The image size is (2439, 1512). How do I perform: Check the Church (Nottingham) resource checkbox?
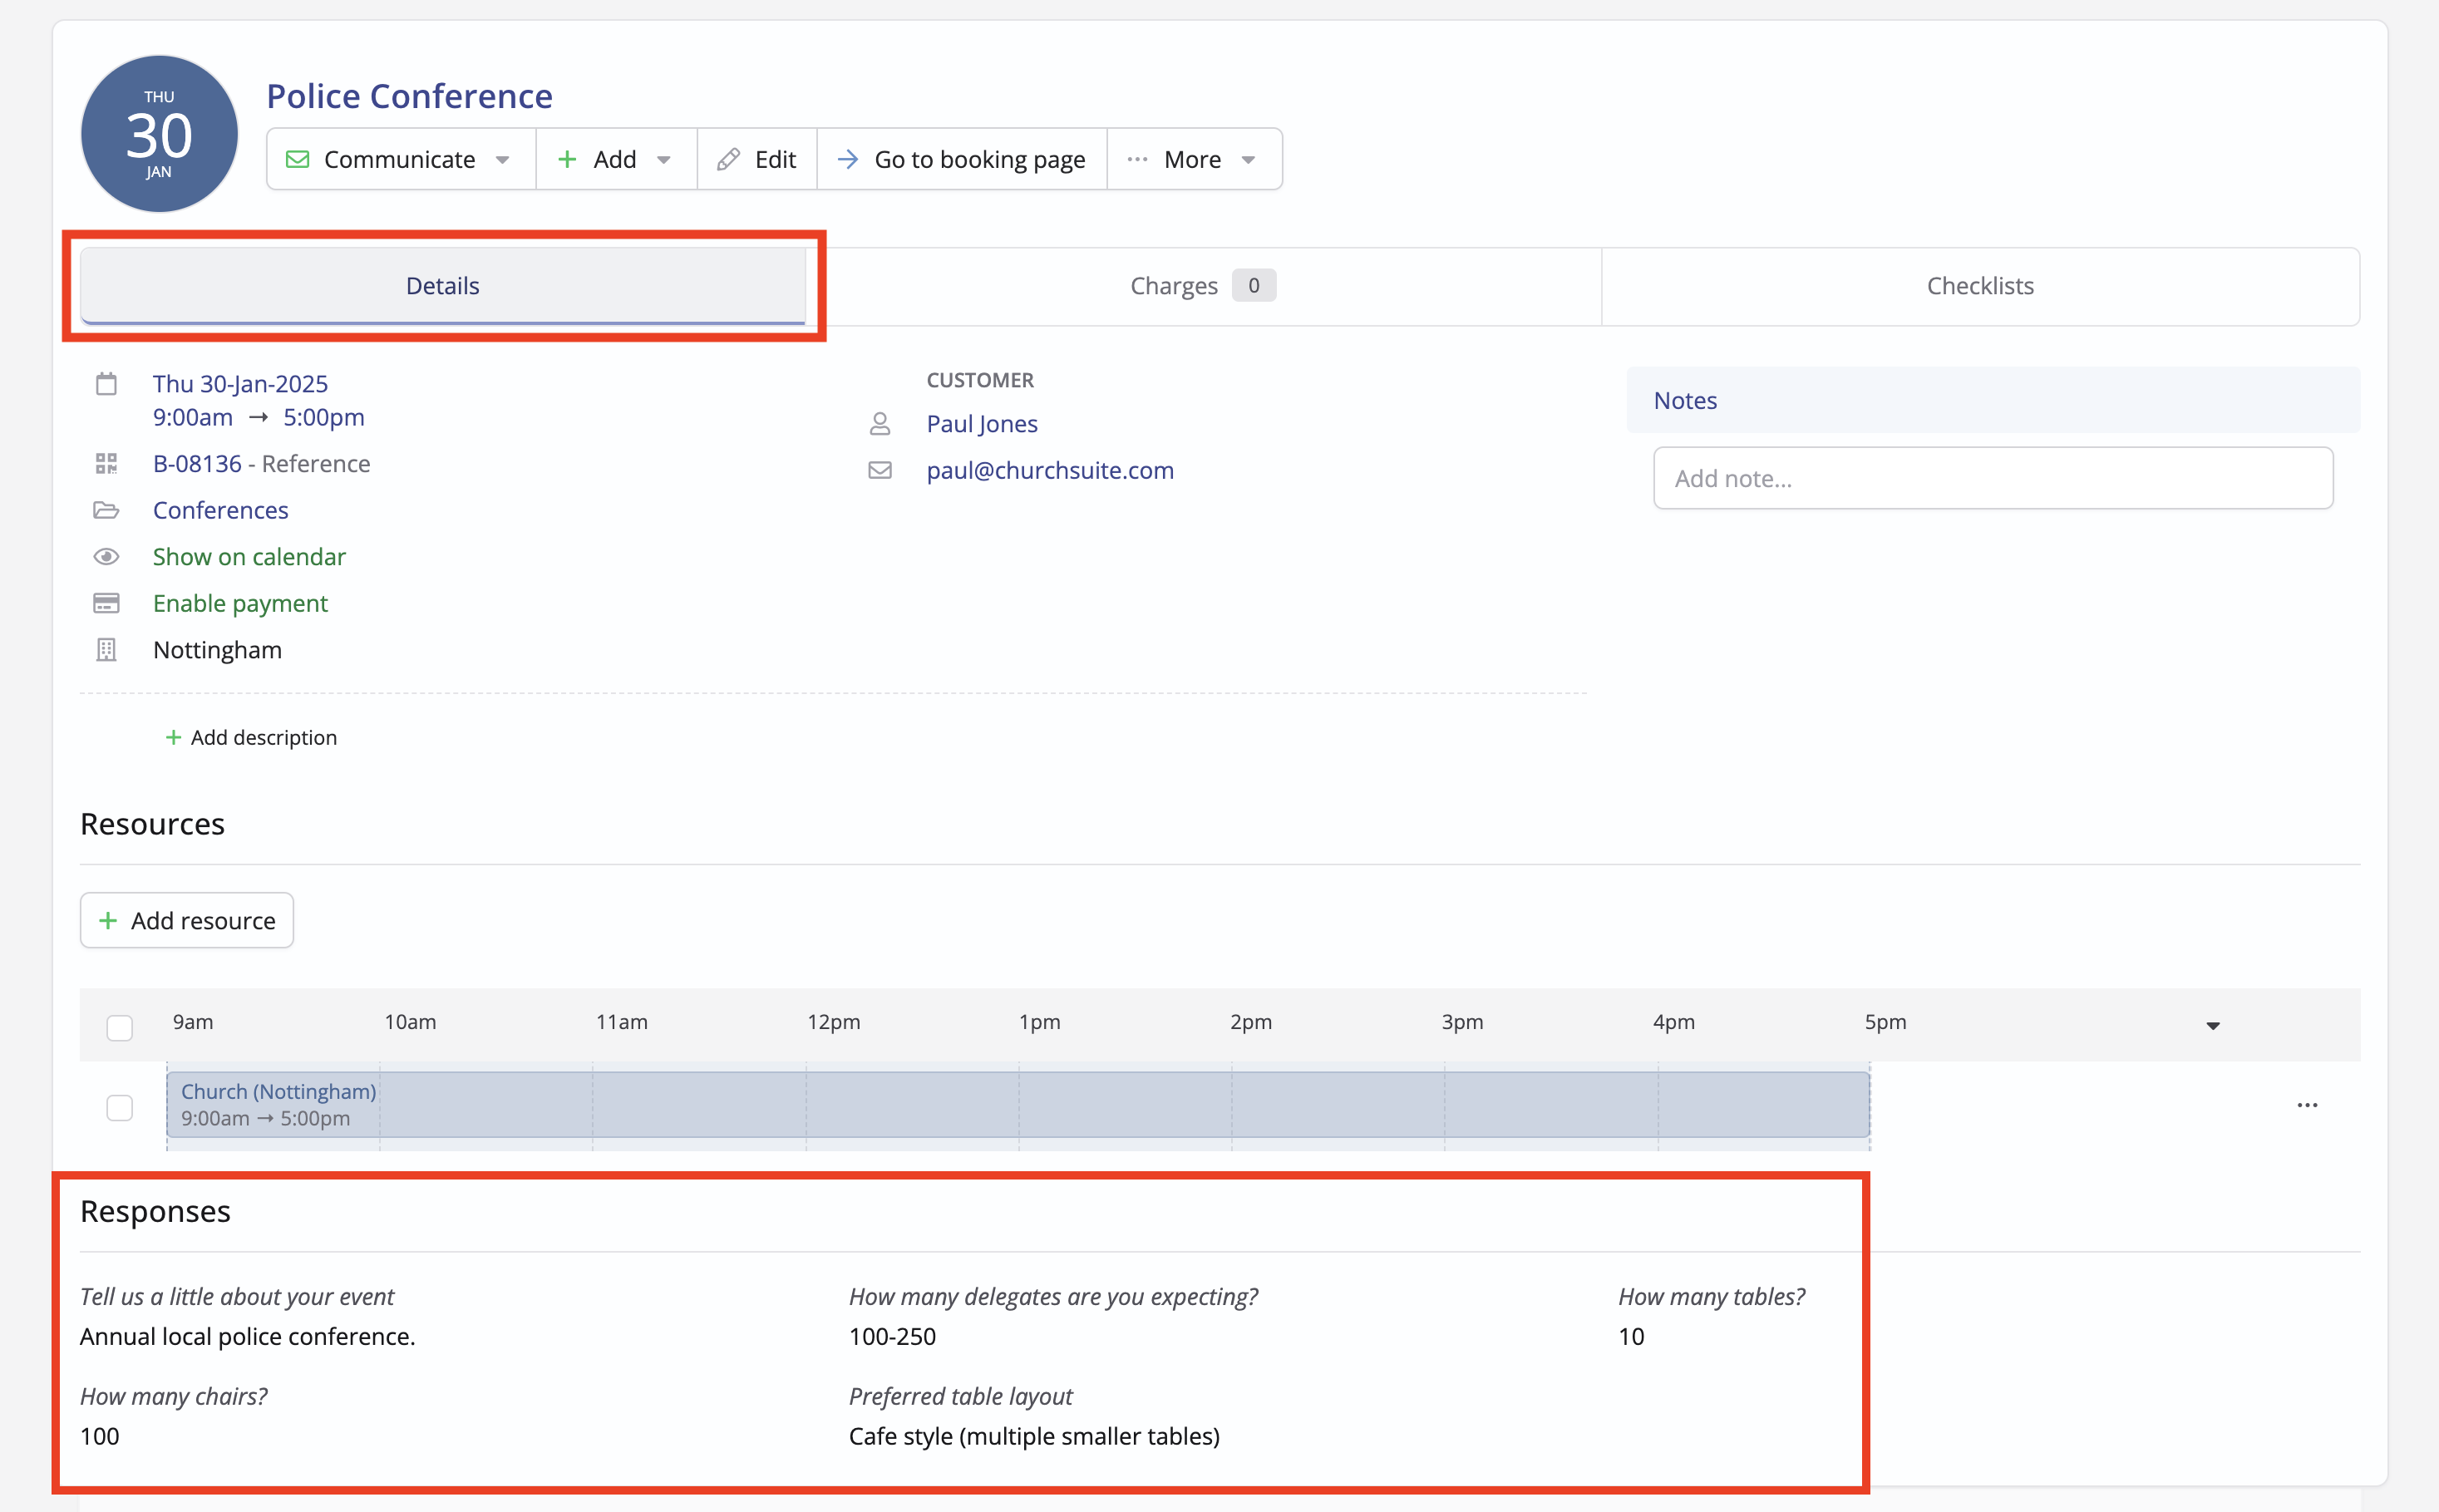(119, 1107)
